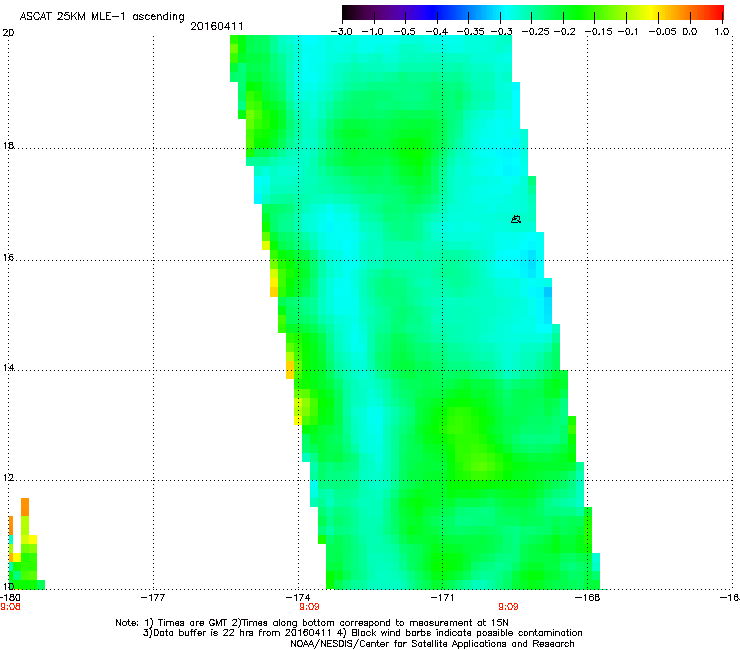Click the longitude label '-177'
Image resolution: width=740 pixels, height=650 pixels.
pos(153,598)
